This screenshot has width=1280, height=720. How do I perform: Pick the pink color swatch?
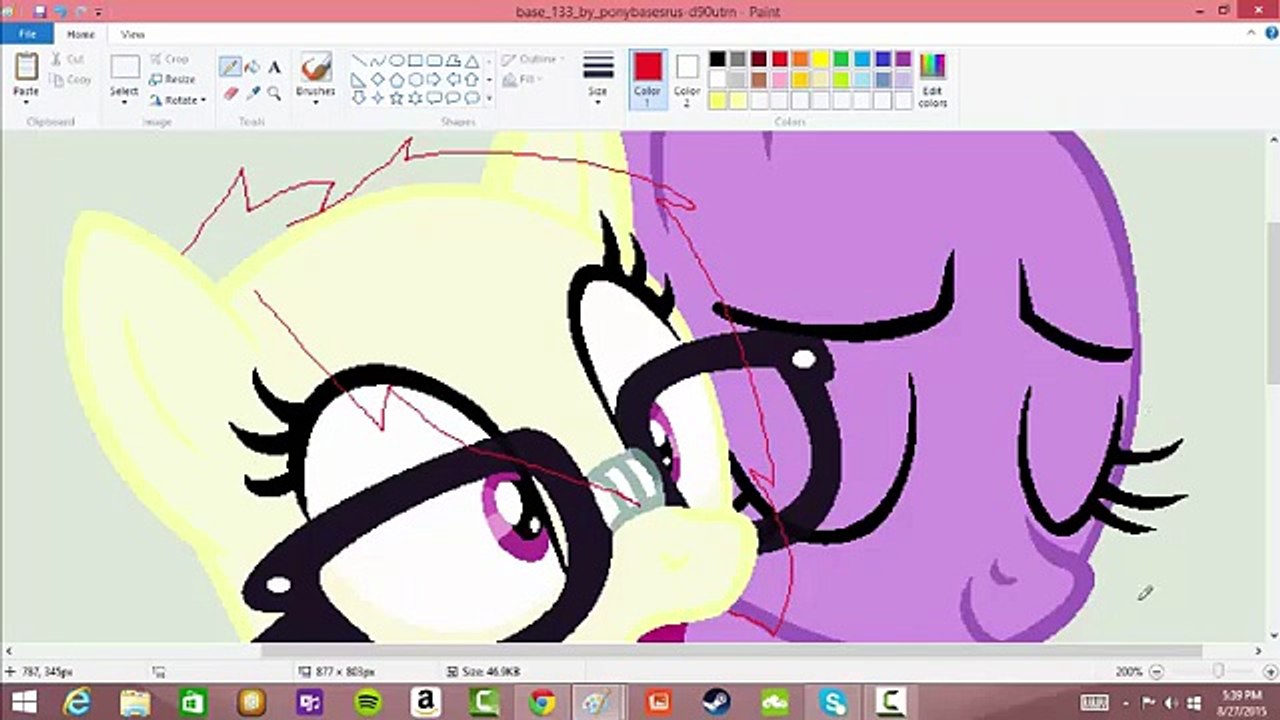coord(779,79)
